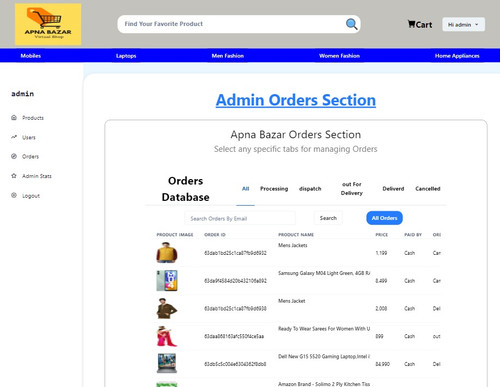The width and height of the screenshot is (500, 387).
Task: Click the Logout sidebar icon
Action: [14, 195]
